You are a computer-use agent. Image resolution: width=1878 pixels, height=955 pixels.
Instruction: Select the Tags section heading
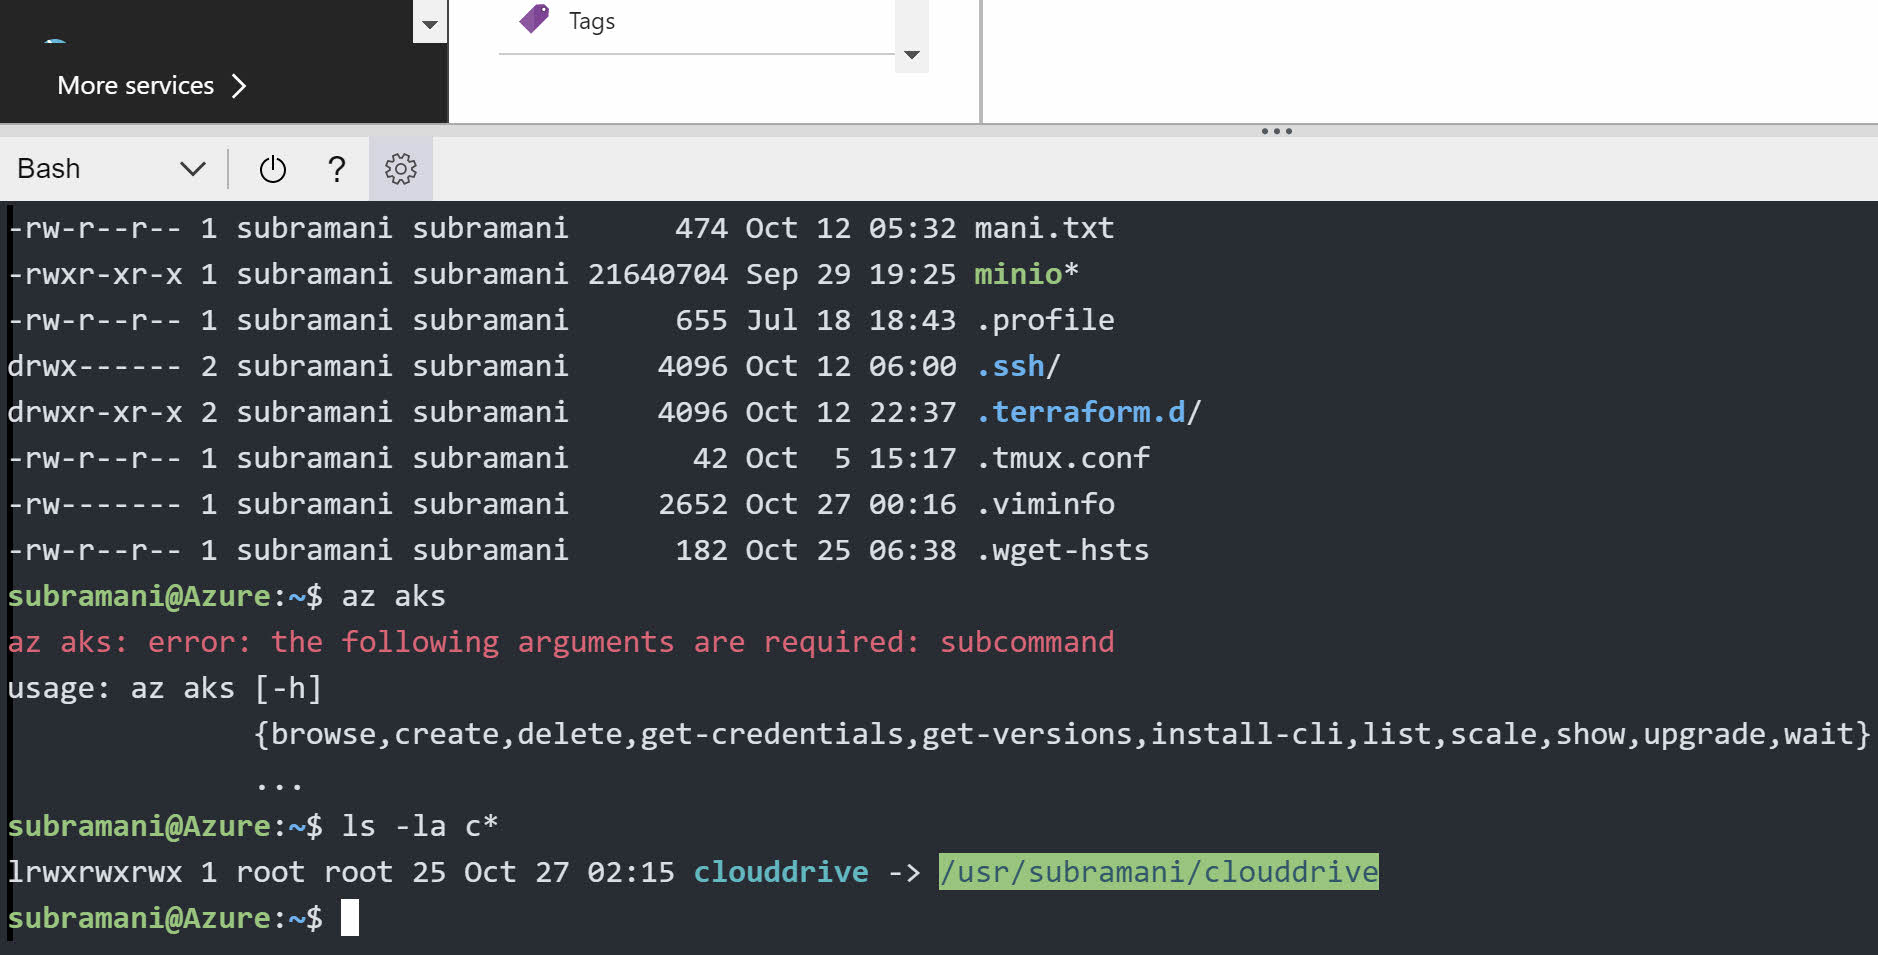click(x=590, y=20)
